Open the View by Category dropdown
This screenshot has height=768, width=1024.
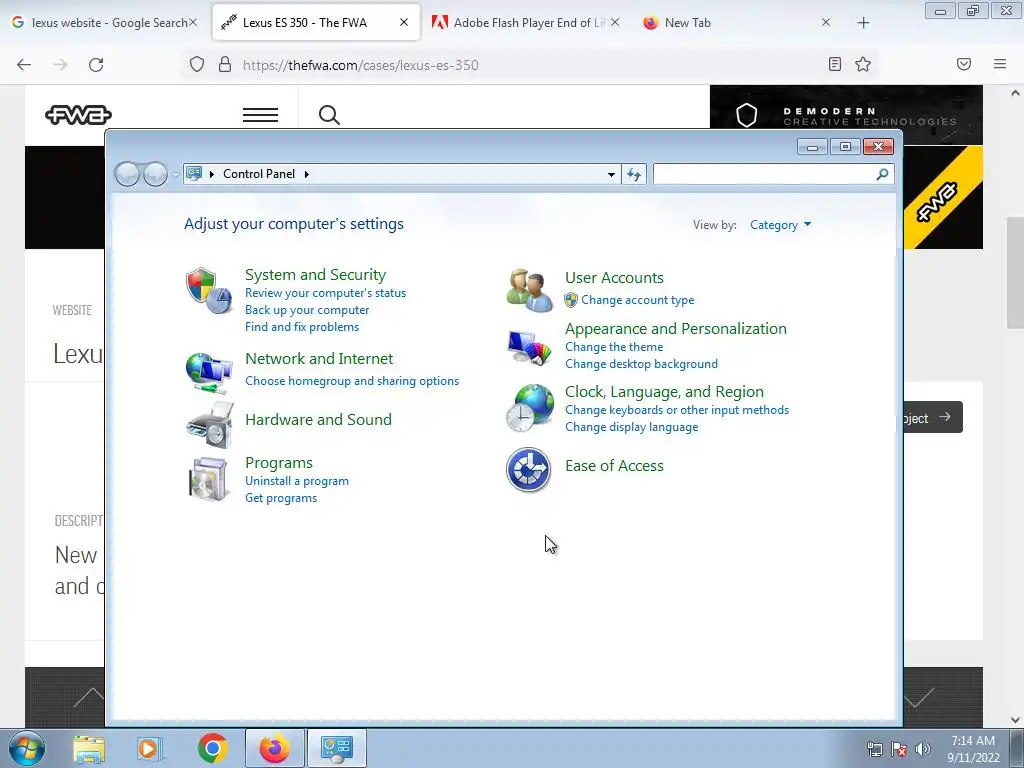point(780,225)
